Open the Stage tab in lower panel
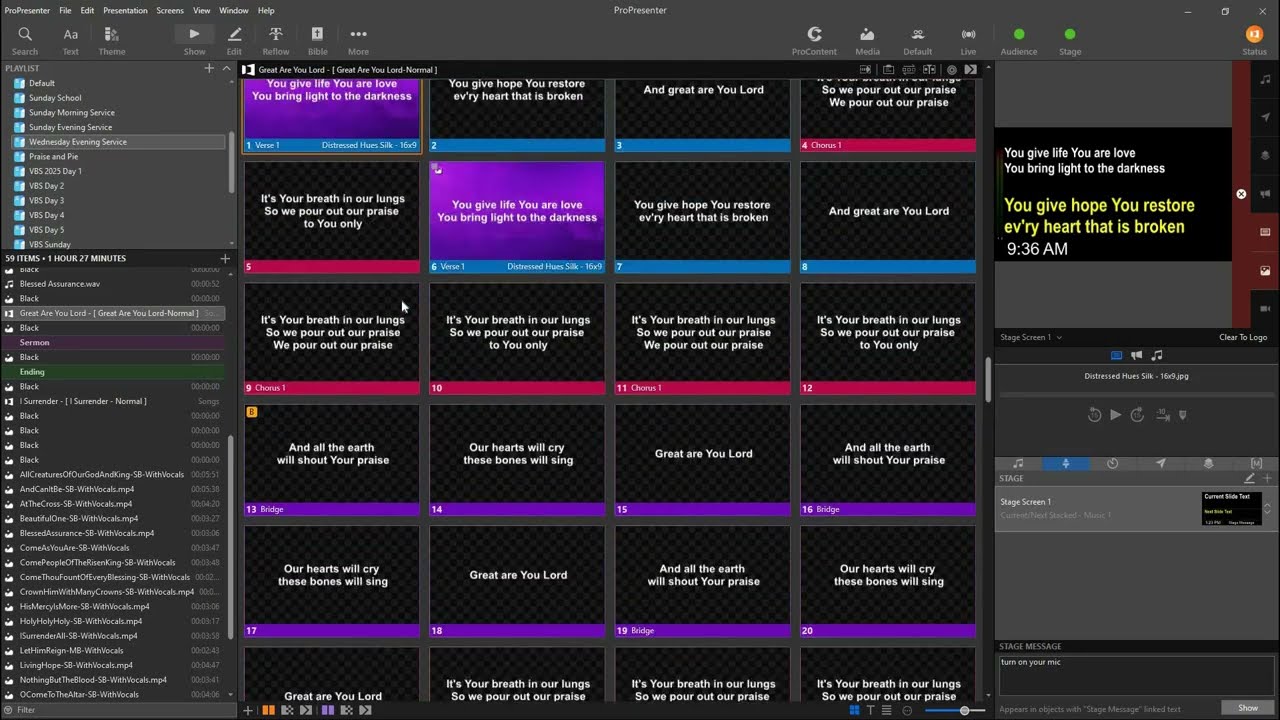The width and height of the screenshot is (1280, 720). [1065, 464]
